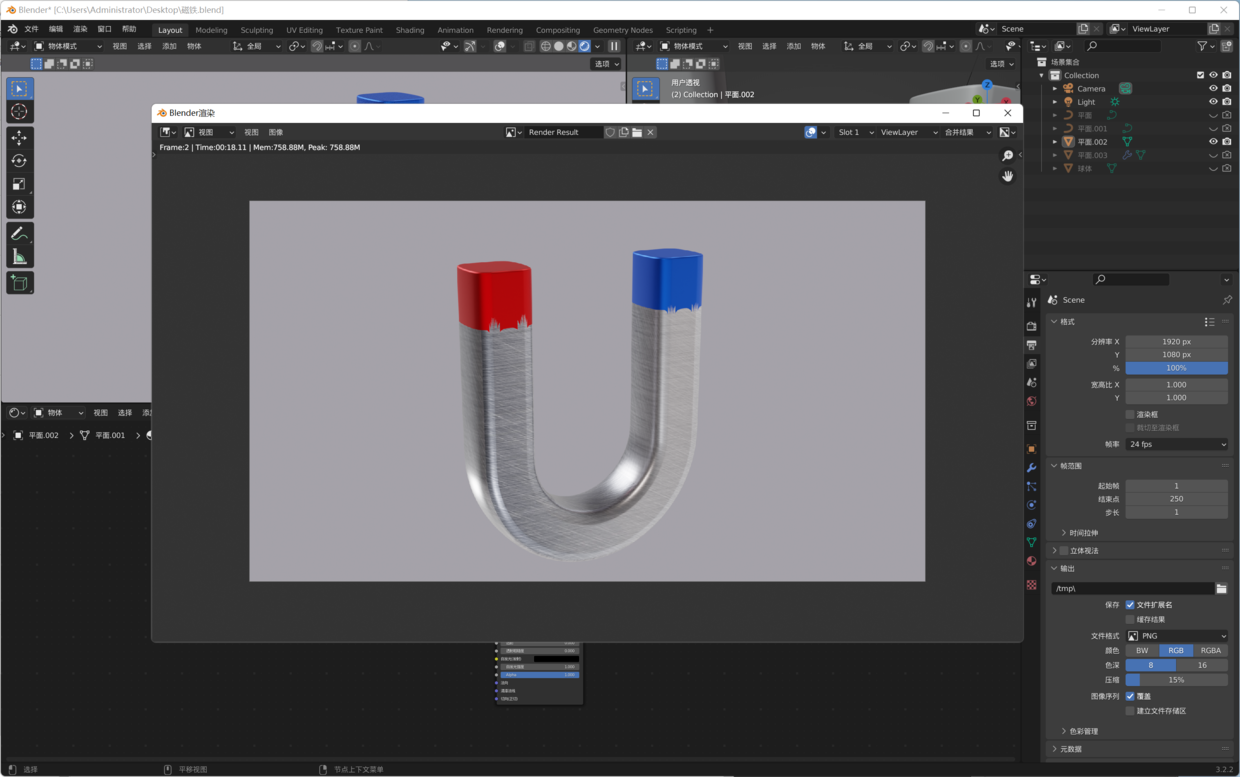Pin the Scene properties panel
Screen dimensions: 1240x777
coord(1227,300)
